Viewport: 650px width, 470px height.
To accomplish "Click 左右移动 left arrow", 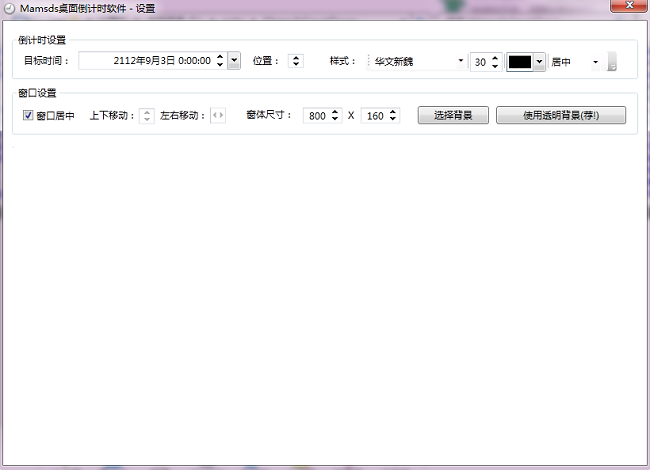I will pyautogui.click(x=215, y=115).
